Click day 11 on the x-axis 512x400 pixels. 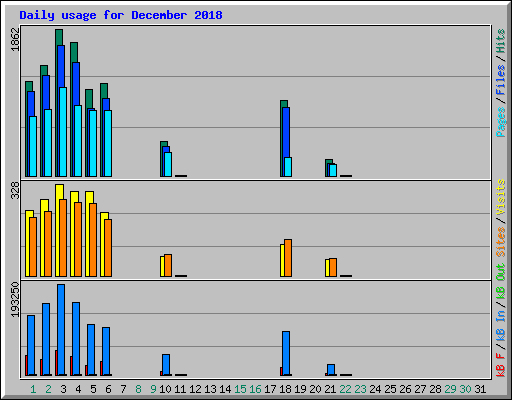tap(180, 389)
